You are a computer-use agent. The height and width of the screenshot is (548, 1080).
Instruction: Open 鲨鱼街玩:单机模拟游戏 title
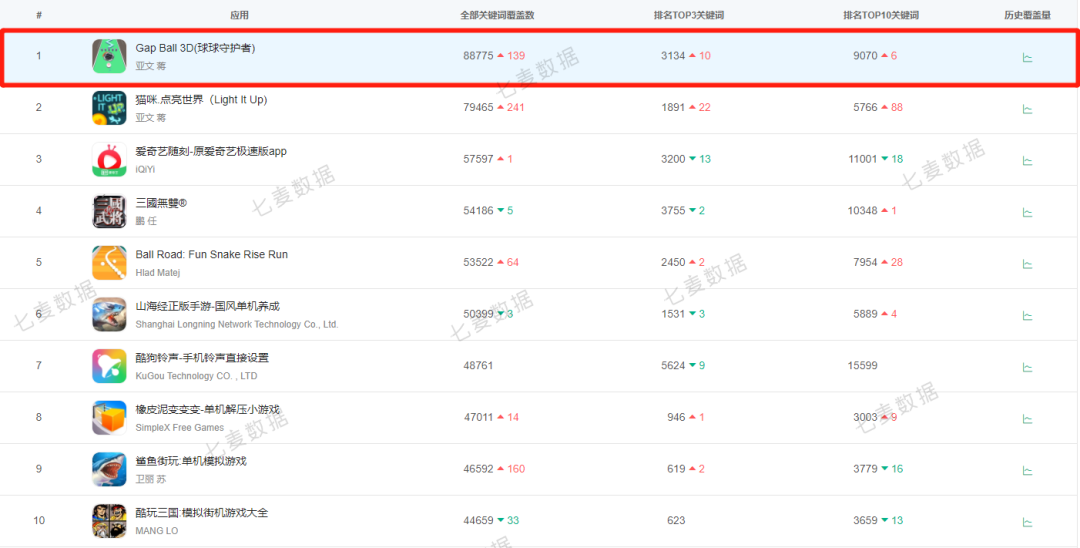pos(191,461)
